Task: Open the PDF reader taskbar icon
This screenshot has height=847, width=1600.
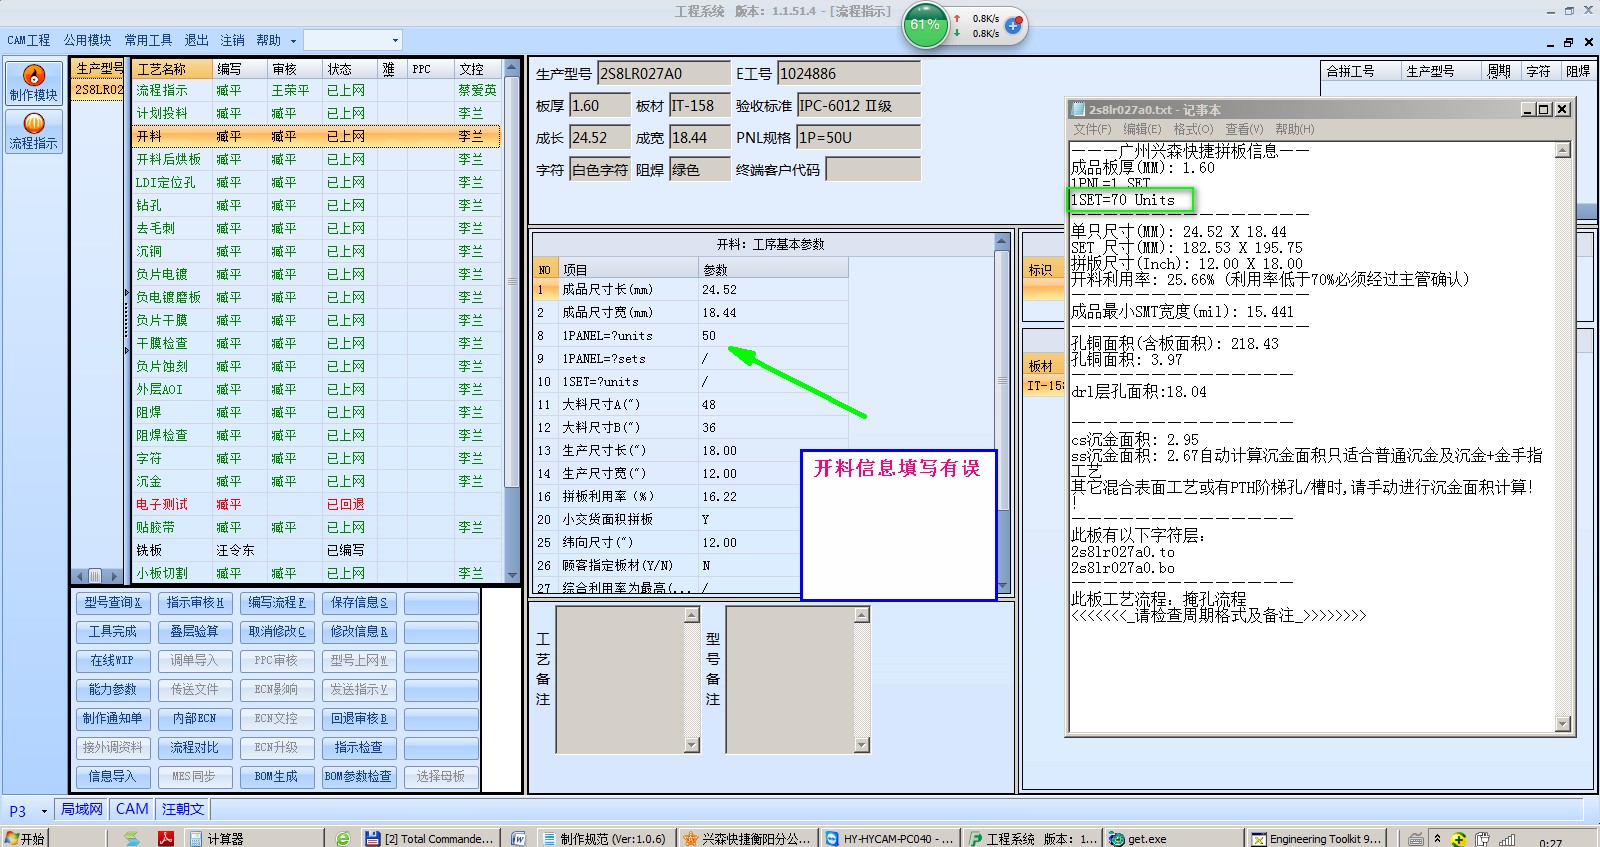Action: (x=165, y=838)
